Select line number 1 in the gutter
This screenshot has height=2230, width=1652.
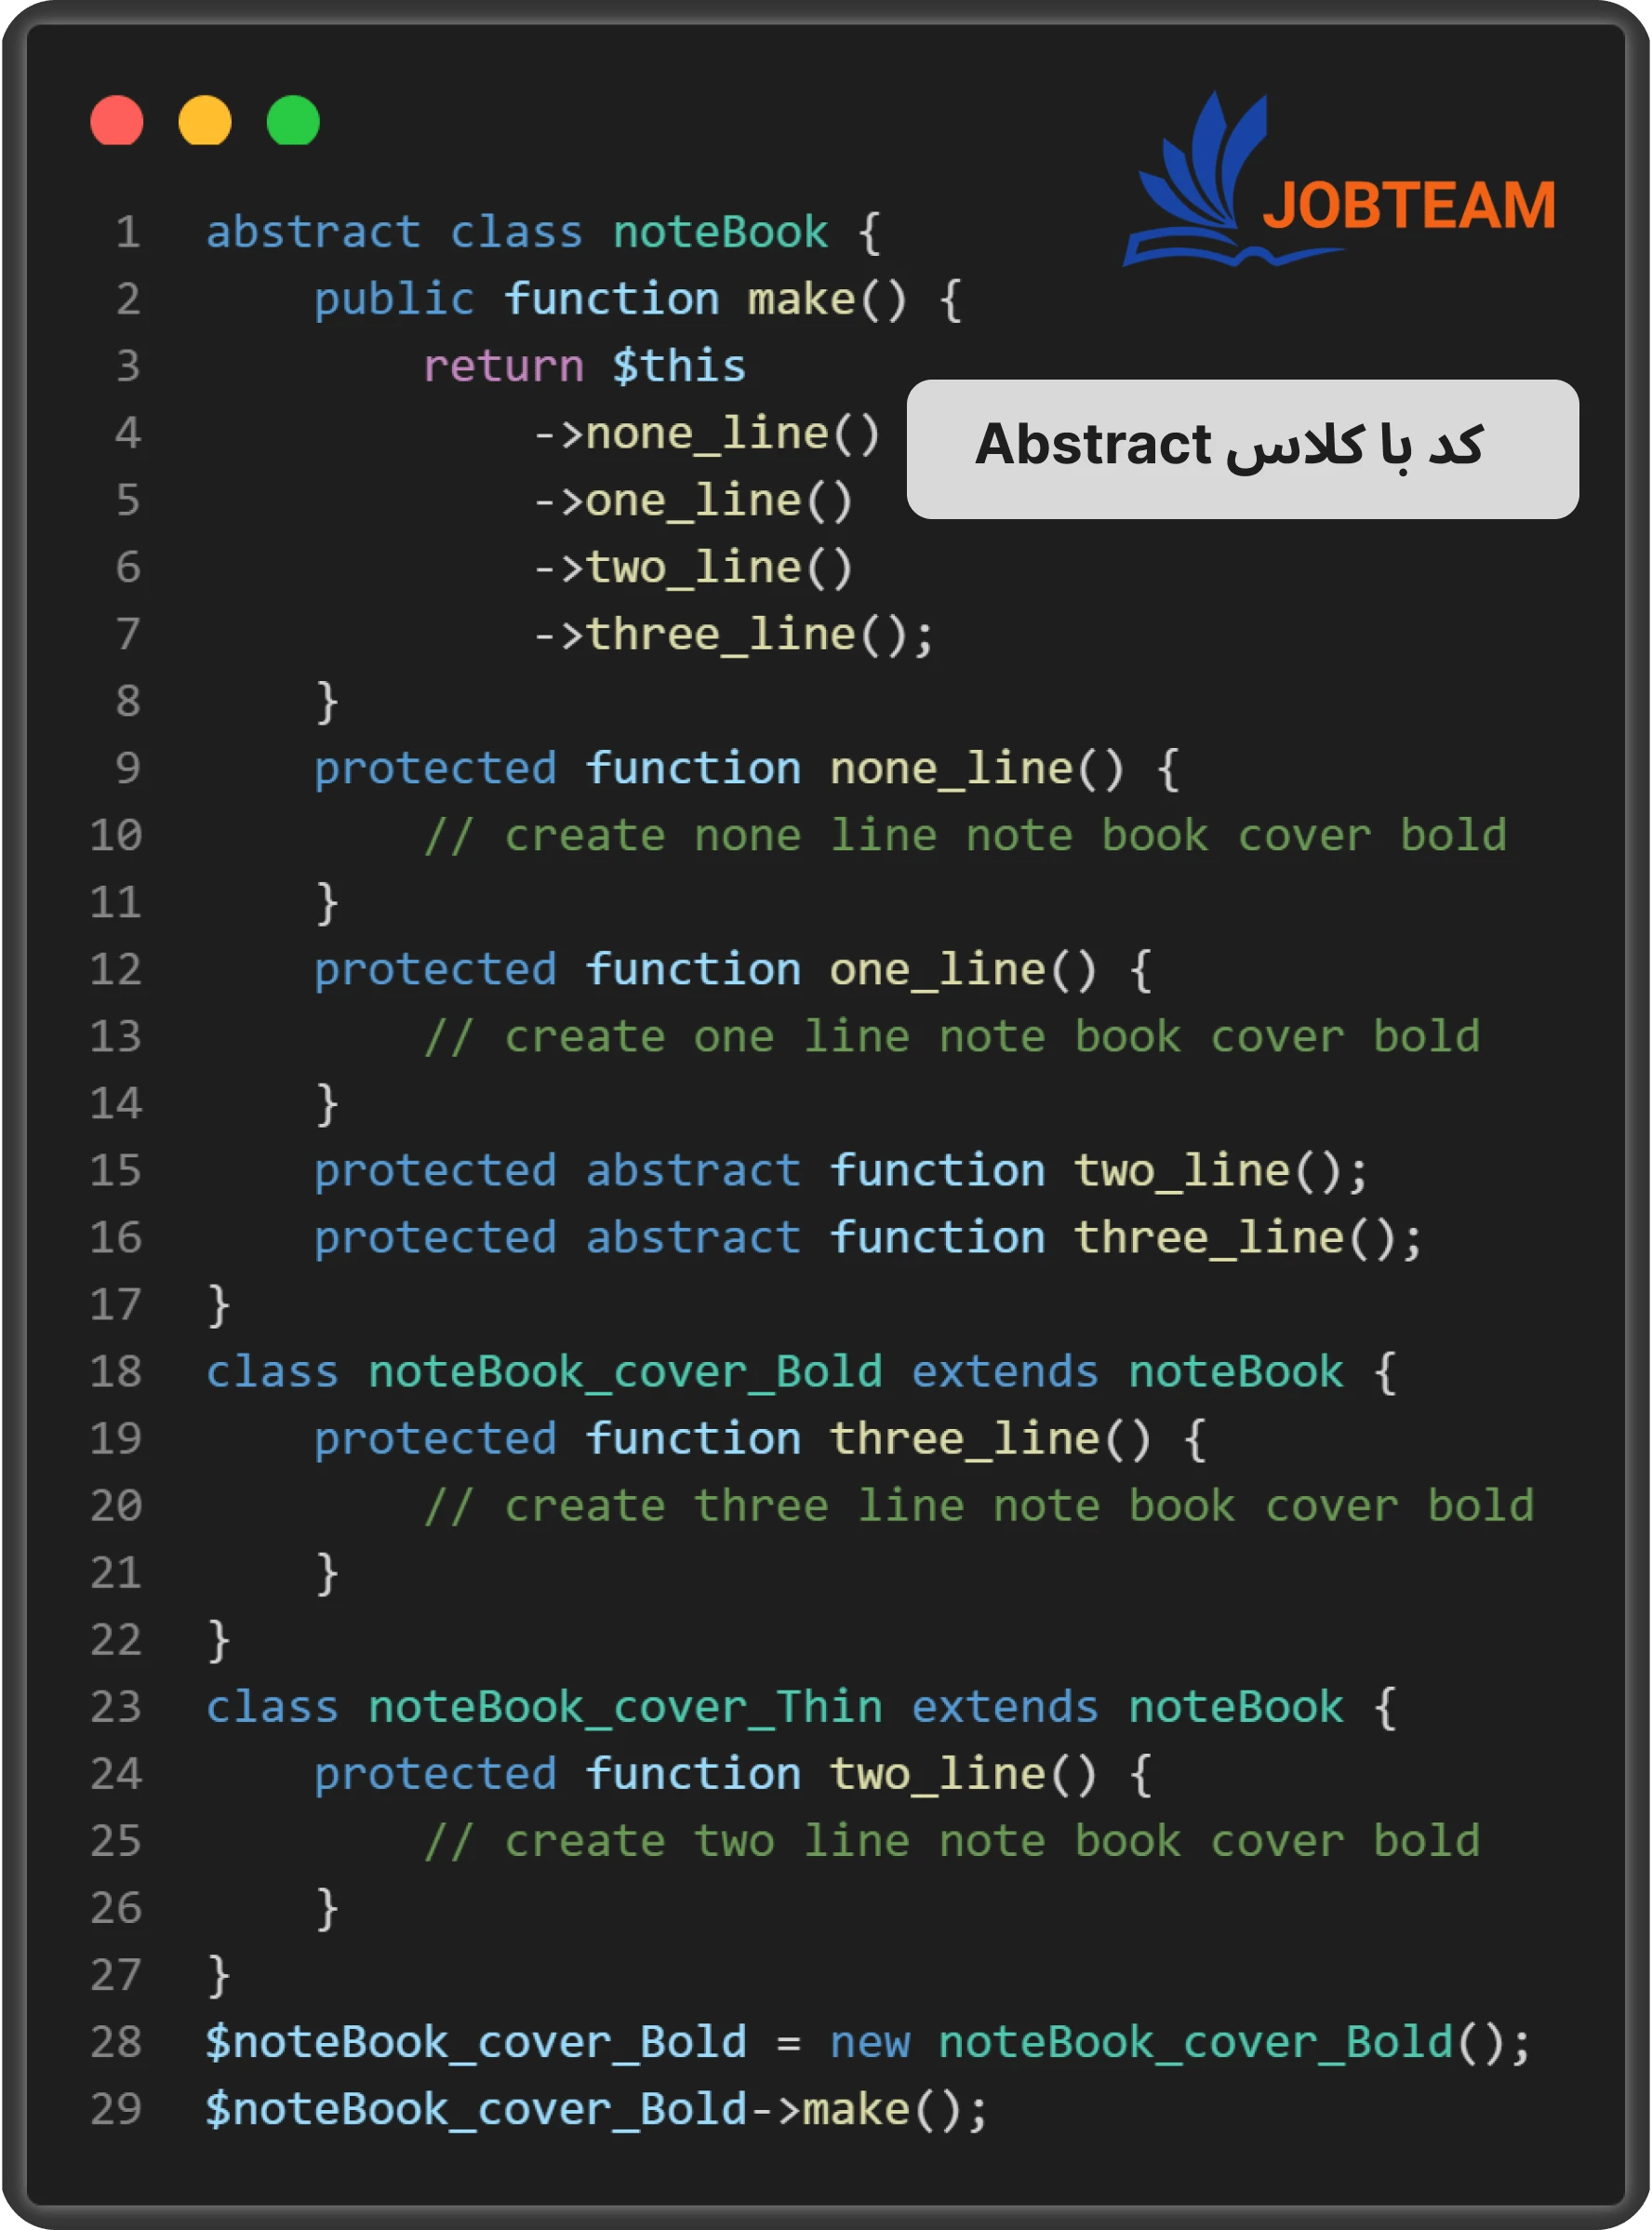point(127,232)
